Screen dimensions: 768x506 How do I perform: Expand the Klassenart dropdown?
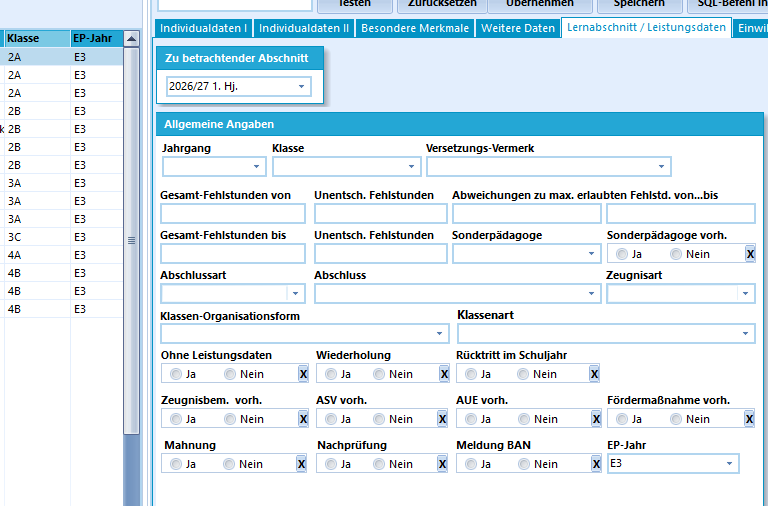pyautogui.click(x=745, y=334)
